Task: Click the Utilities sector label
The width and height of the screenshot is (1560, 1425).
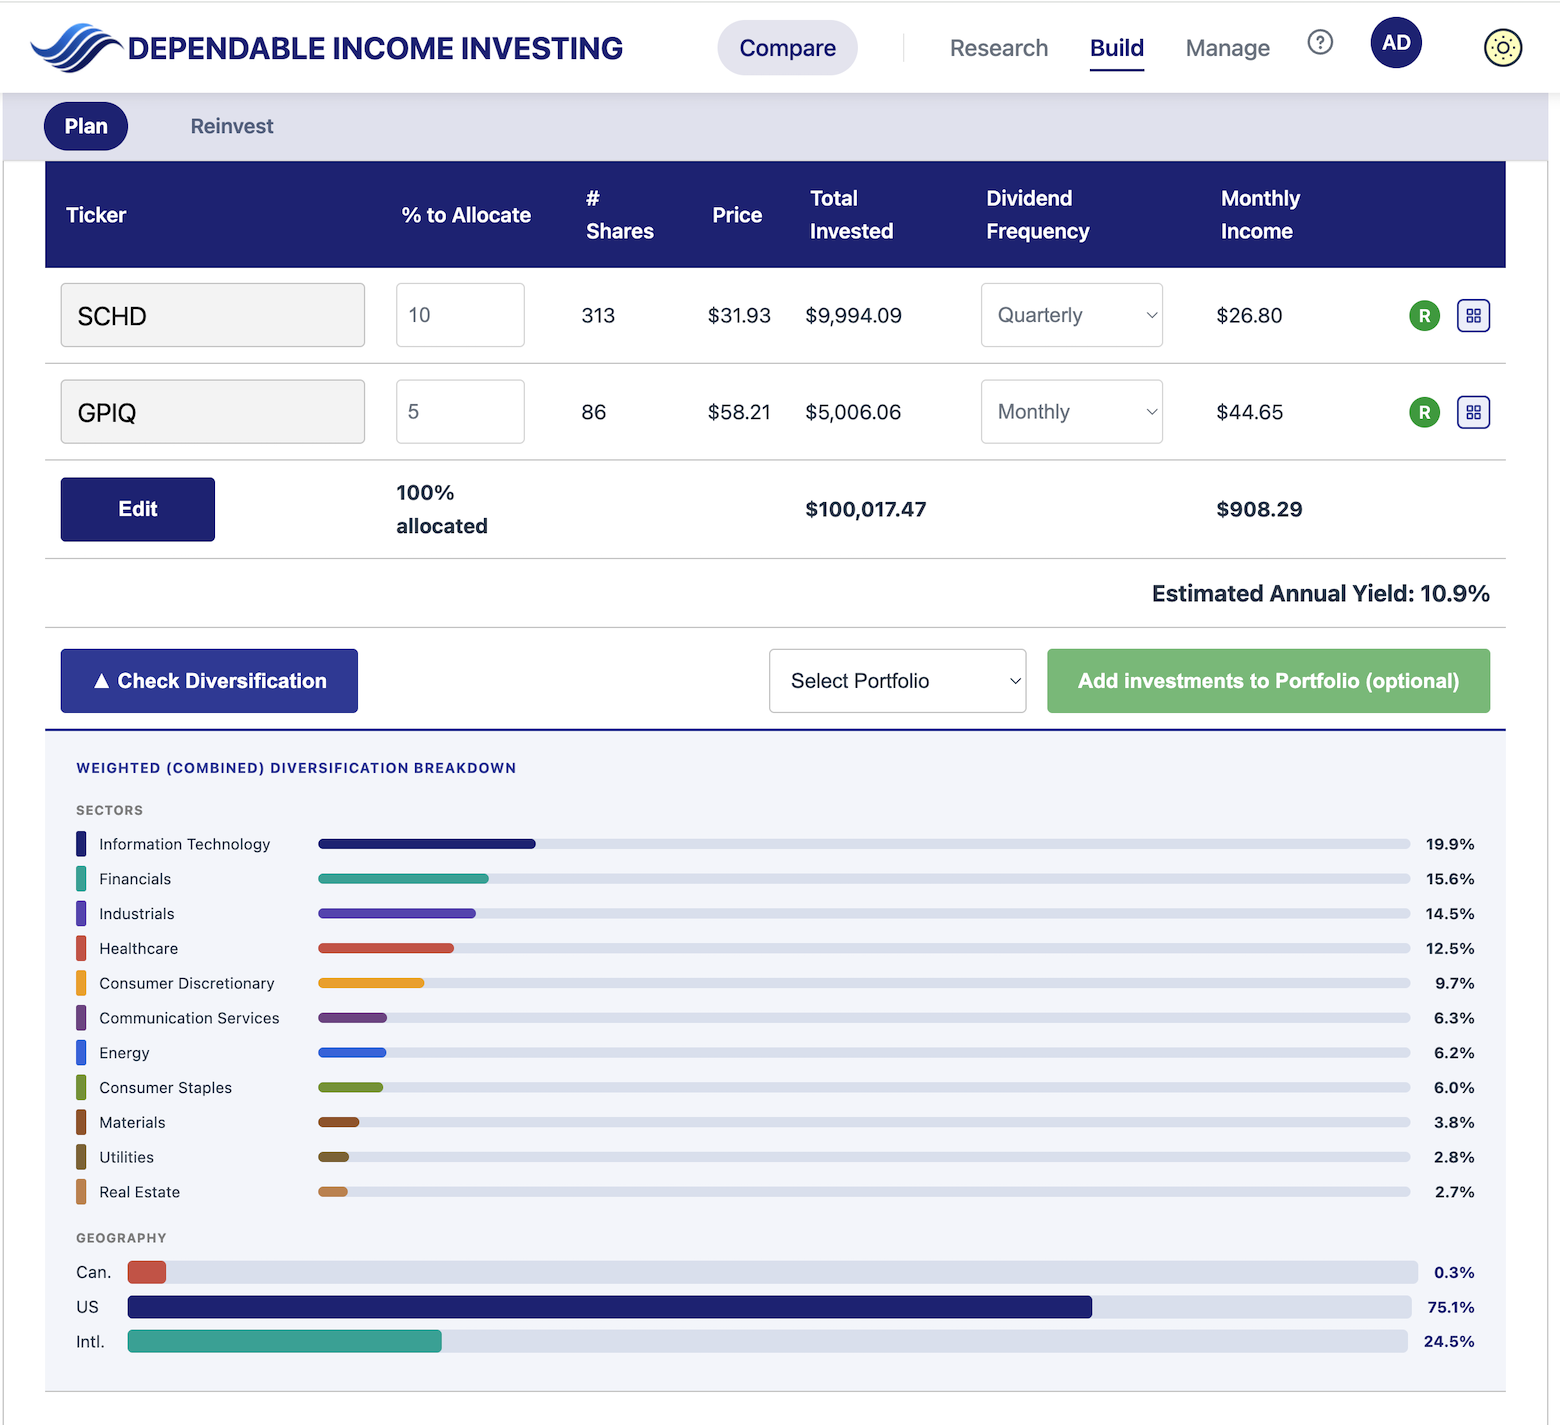Action: pyautogui.click(x=126, y=1157)
